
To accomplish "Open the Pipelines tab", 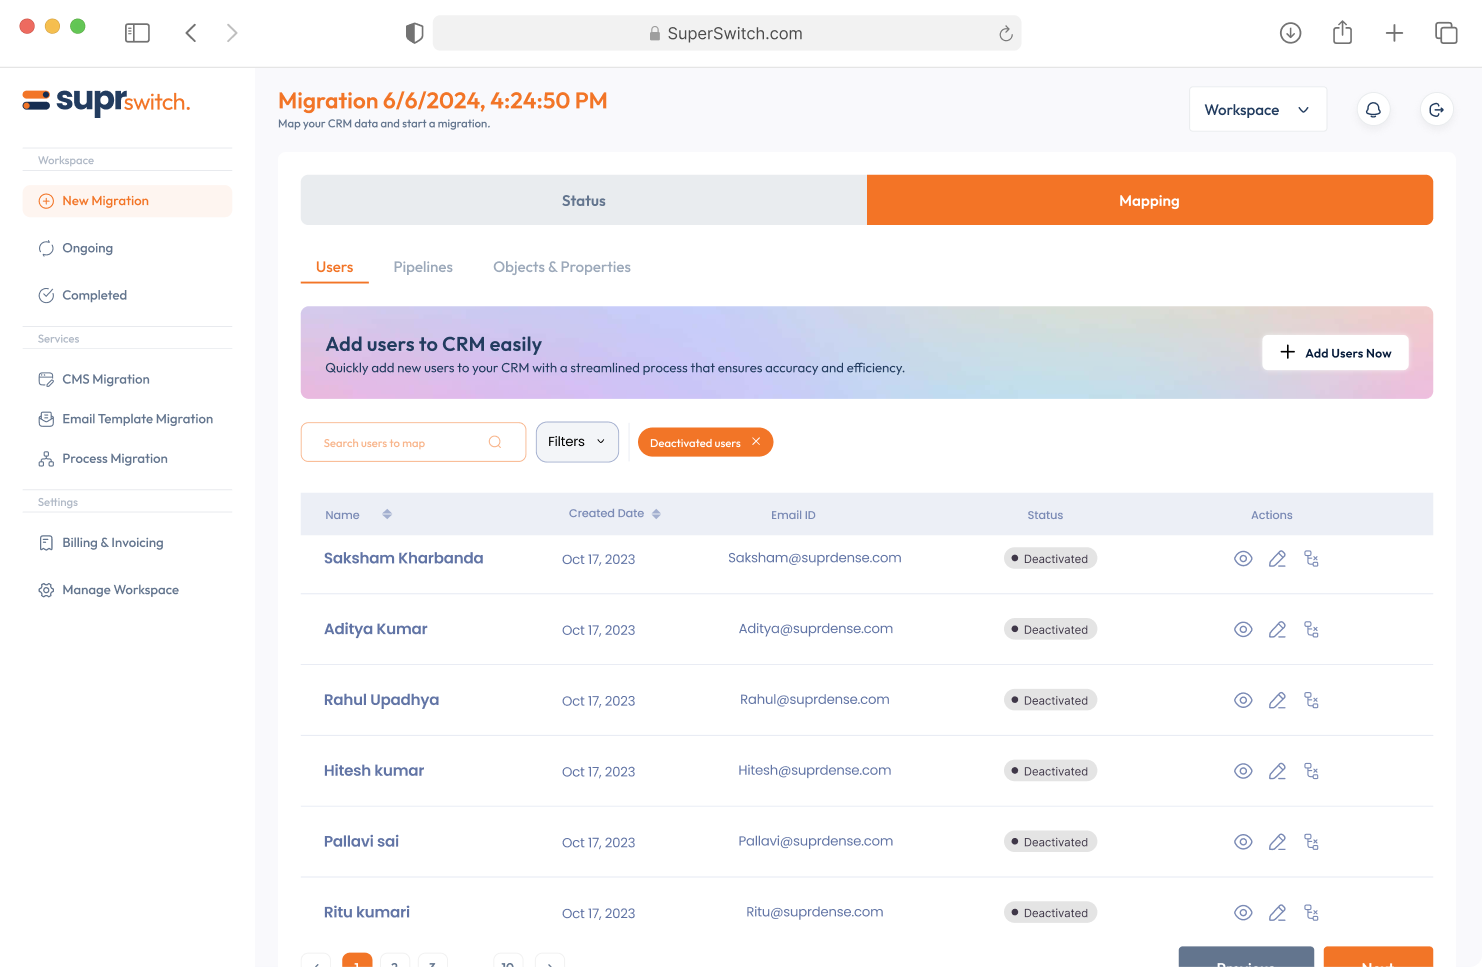I will [x=423, y=267].
